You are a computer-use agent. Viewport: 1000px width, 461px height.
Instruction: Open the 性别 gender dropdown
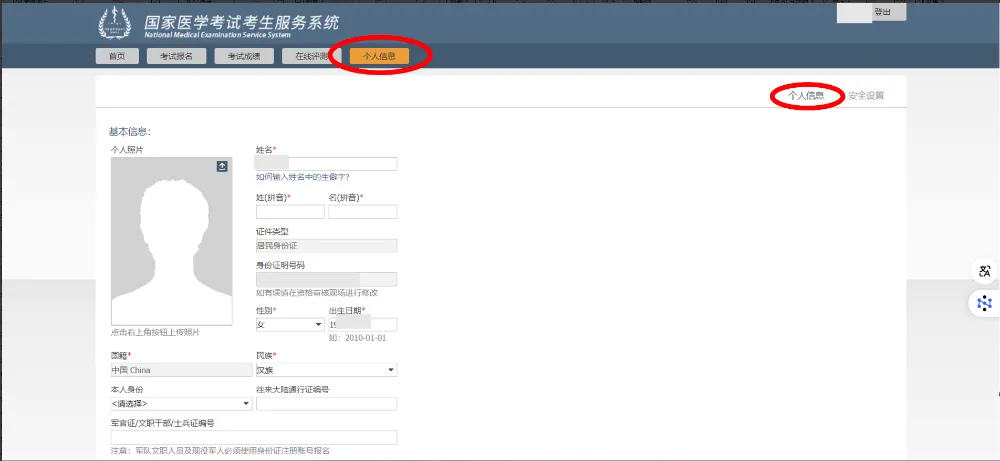290,325
